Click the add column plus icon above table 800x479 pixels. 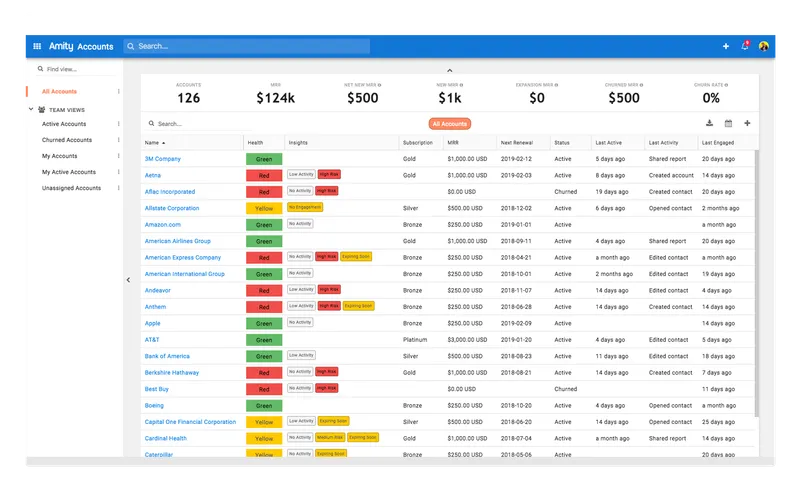point(747,123)
